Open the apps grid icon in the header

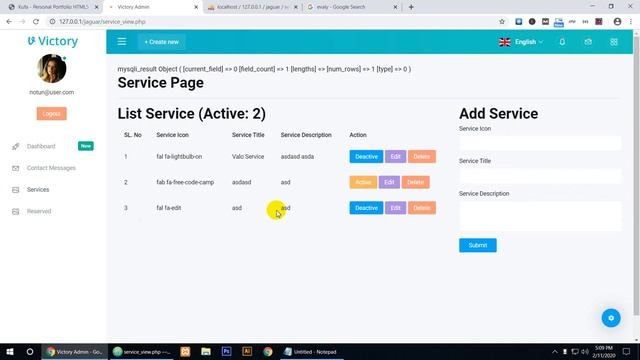[613, 42]
